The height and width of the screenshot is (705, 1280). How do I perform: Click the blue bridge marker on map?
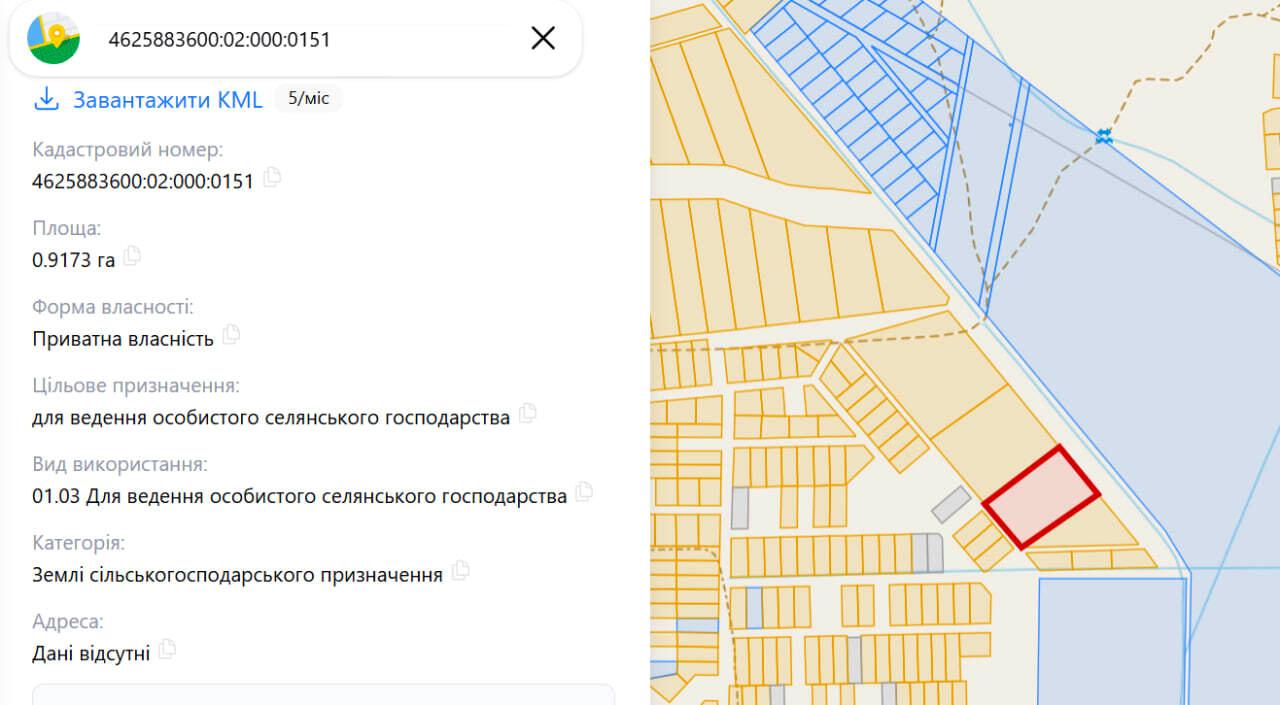[1103, 136]
